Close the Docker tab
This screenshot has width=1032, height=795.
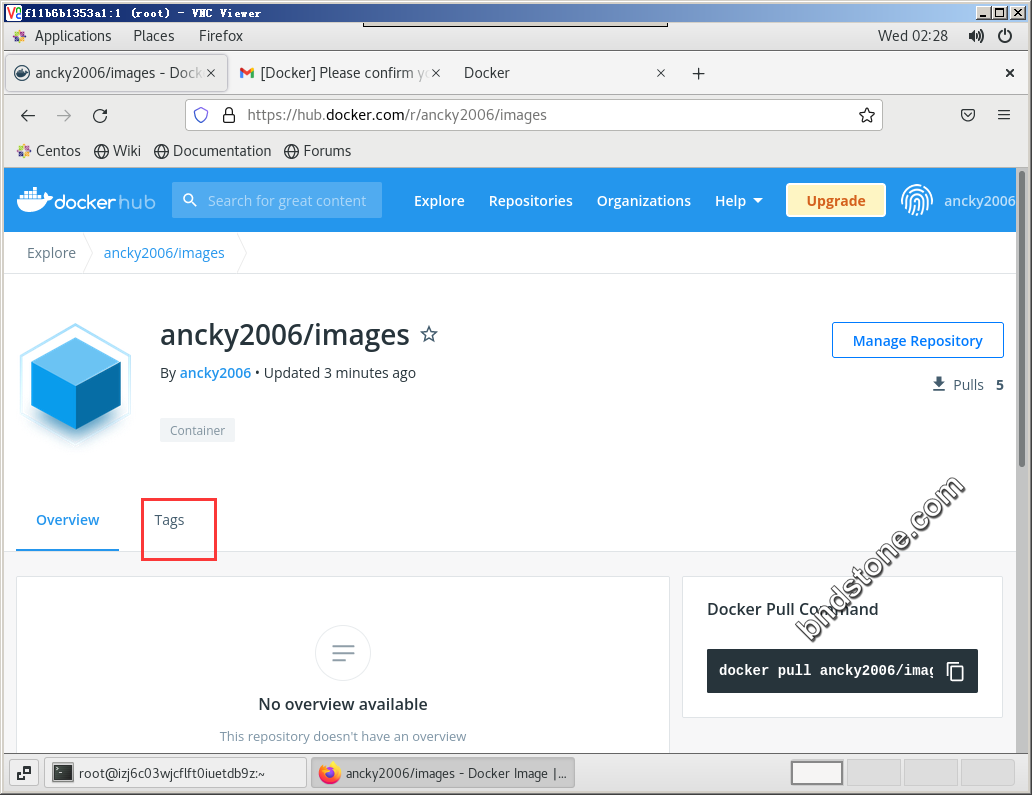[x=661, y=73]
